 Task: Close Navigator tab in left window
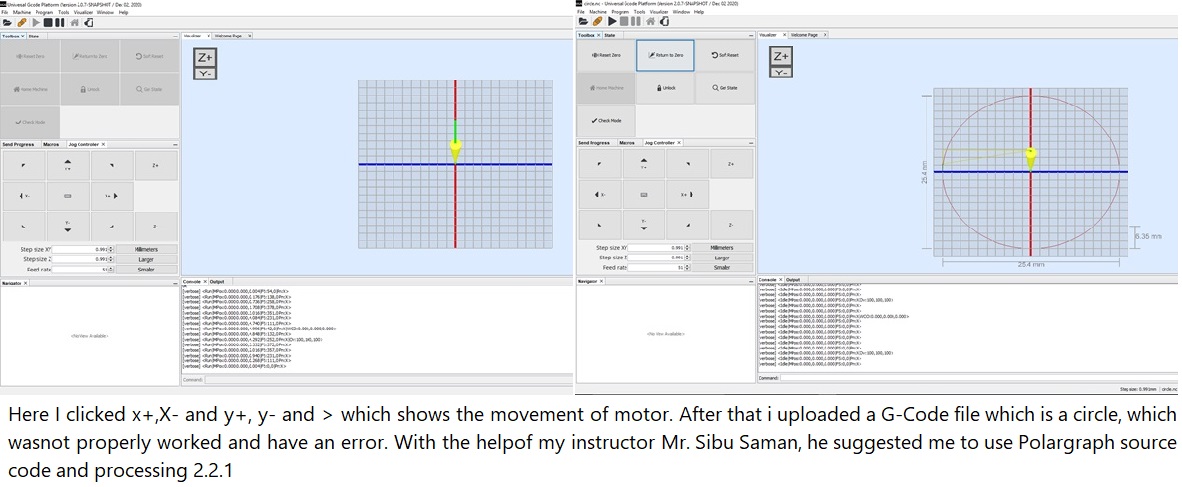point(26,283)
